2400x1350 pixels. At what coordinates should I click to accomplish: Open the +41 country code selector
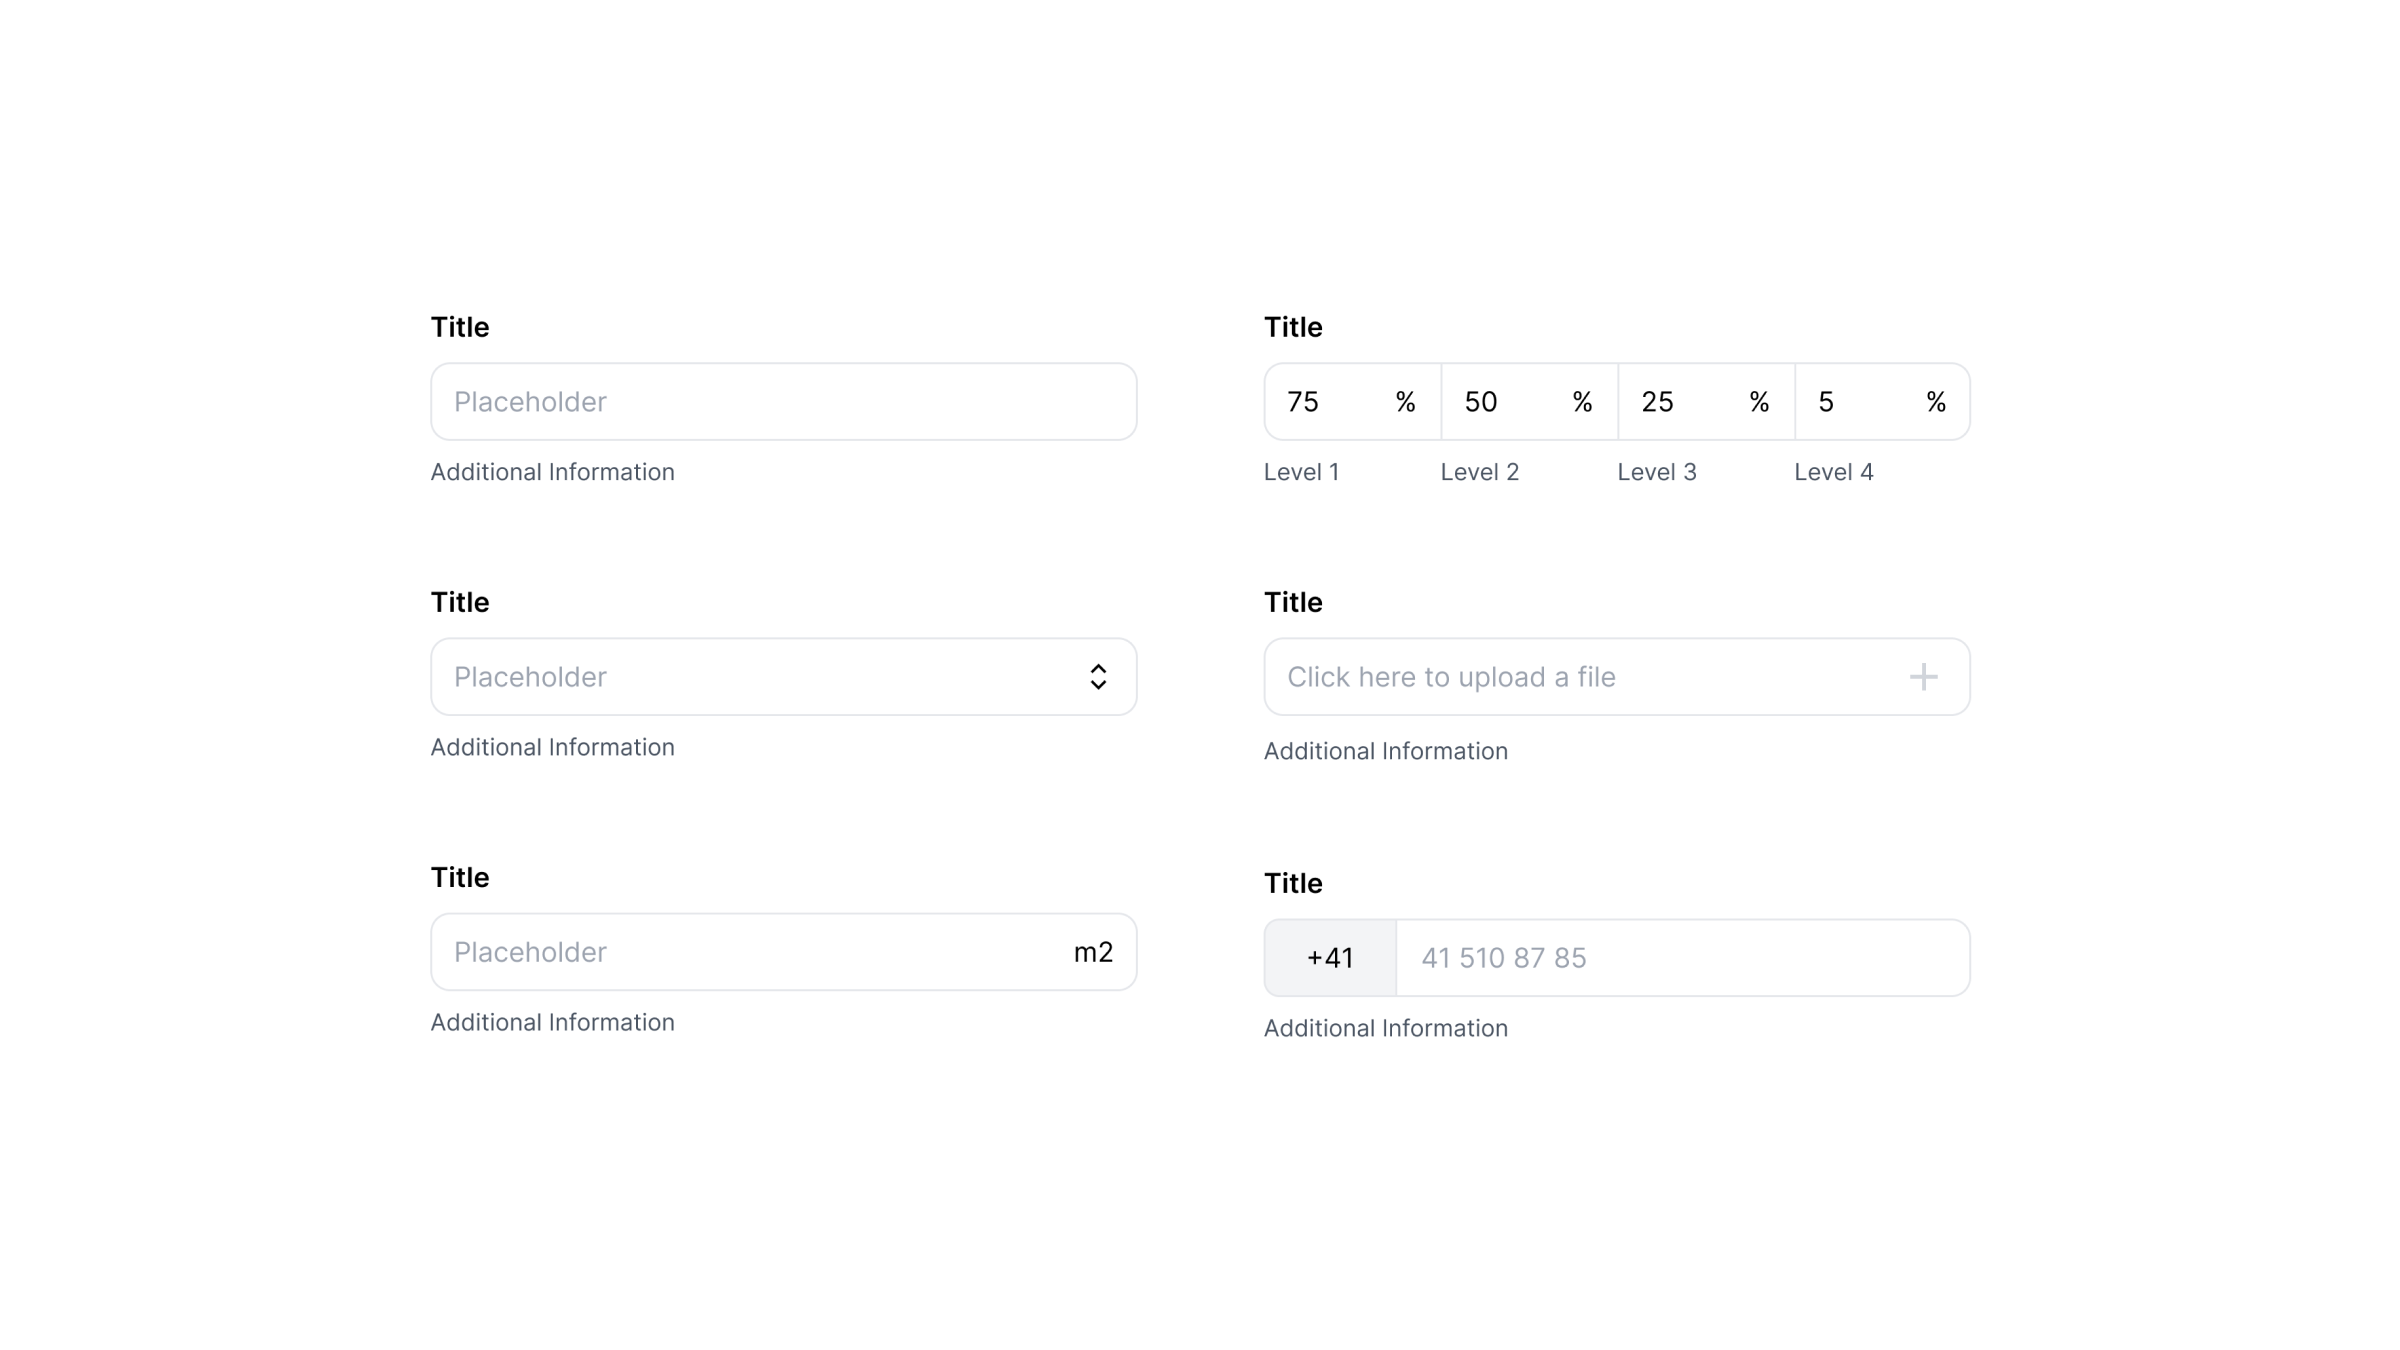1330,958
